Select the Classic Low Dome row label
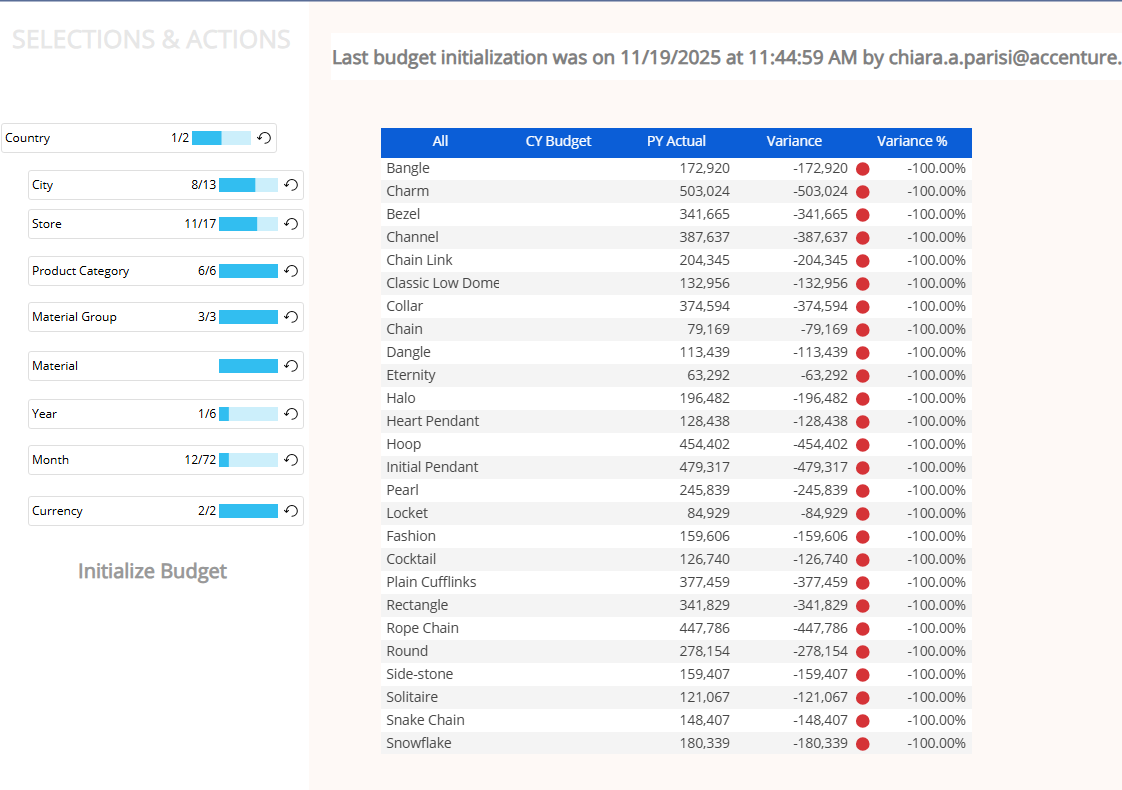This screenshot has width=1122, height=790. tap(443, 283)
